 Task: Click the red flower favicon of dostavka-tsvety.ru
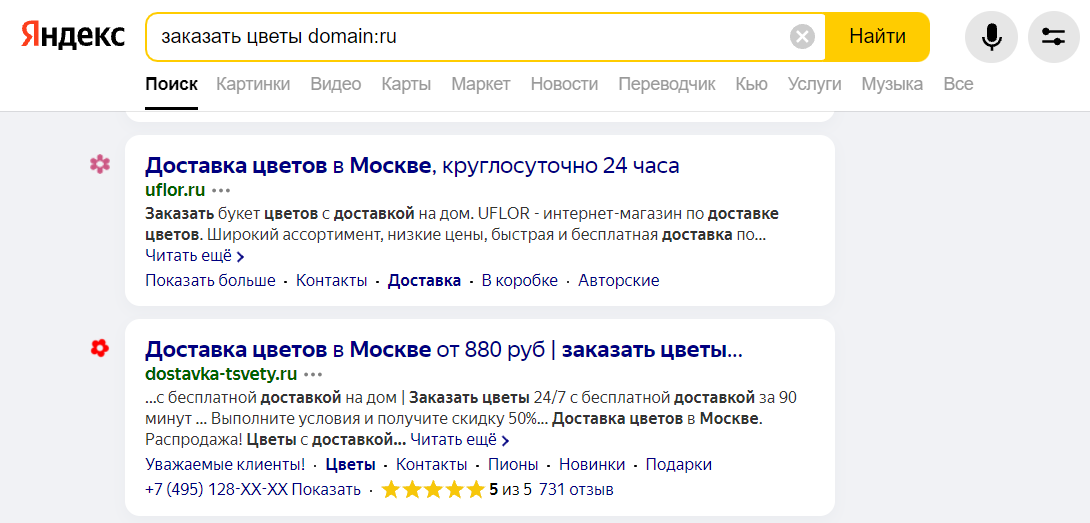point(100,348)
